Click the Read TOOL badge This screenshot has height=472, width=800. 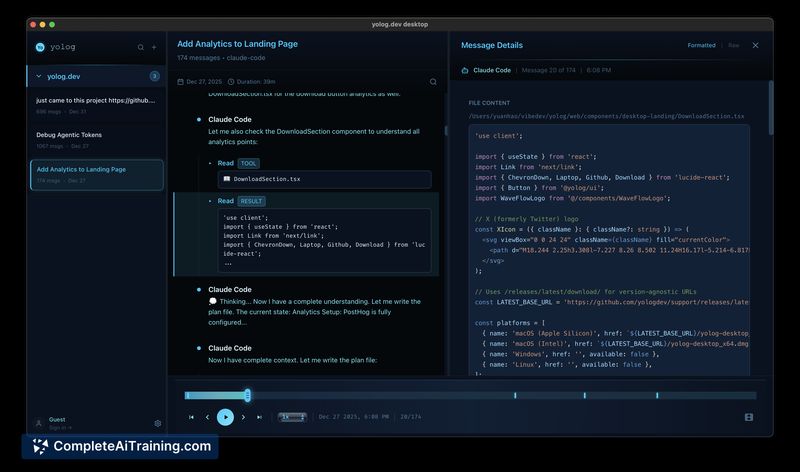tap(248, 163)
